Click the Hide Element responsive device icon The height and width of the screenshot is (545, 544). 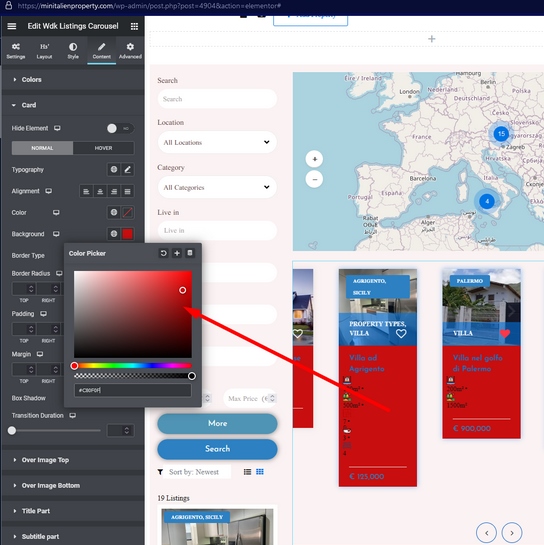point(57,128)
